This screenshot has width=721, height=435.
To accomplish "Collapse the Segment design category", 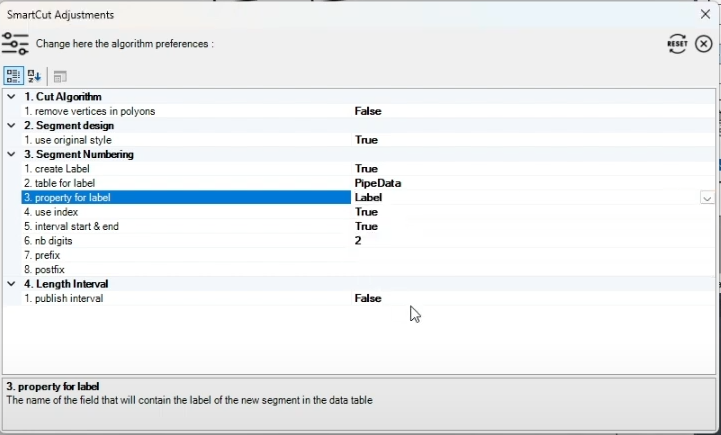I will point(11,126).
